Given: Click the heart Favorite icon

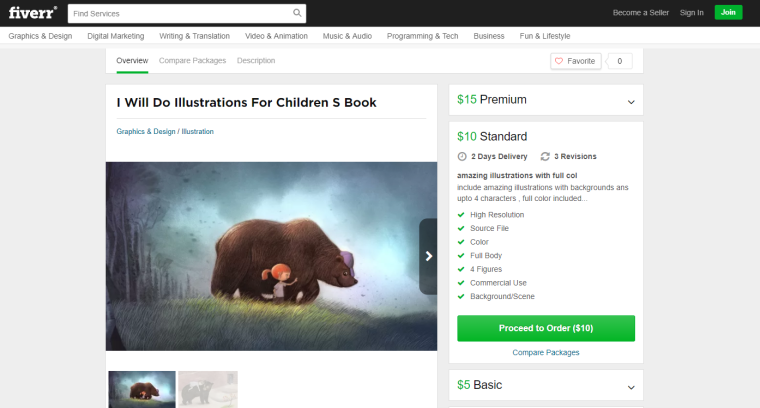Looking at the screenshot, I should [559, 61].
